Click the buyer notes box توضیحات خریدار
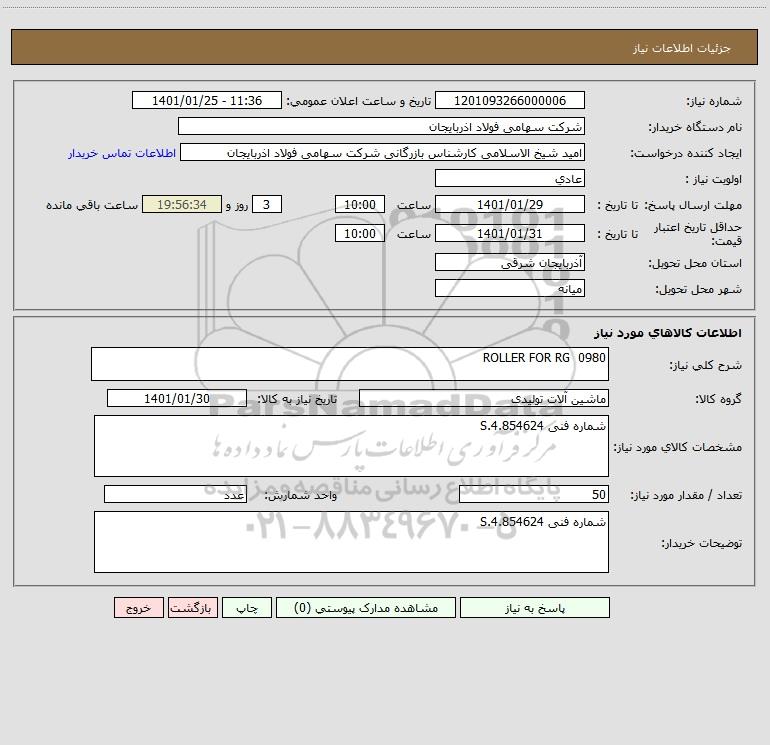Screen dimensions: 770x745 coord(351,542)
